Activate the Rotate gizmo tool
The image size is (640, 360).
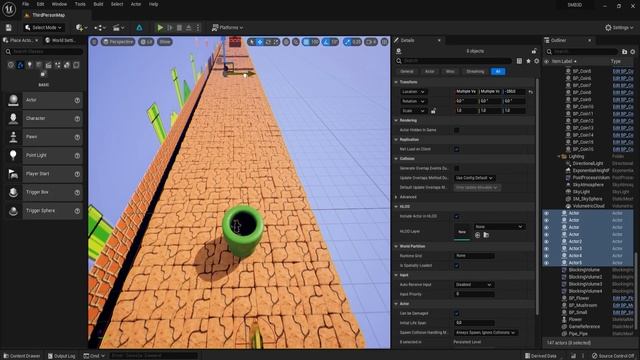coord(268,42)
